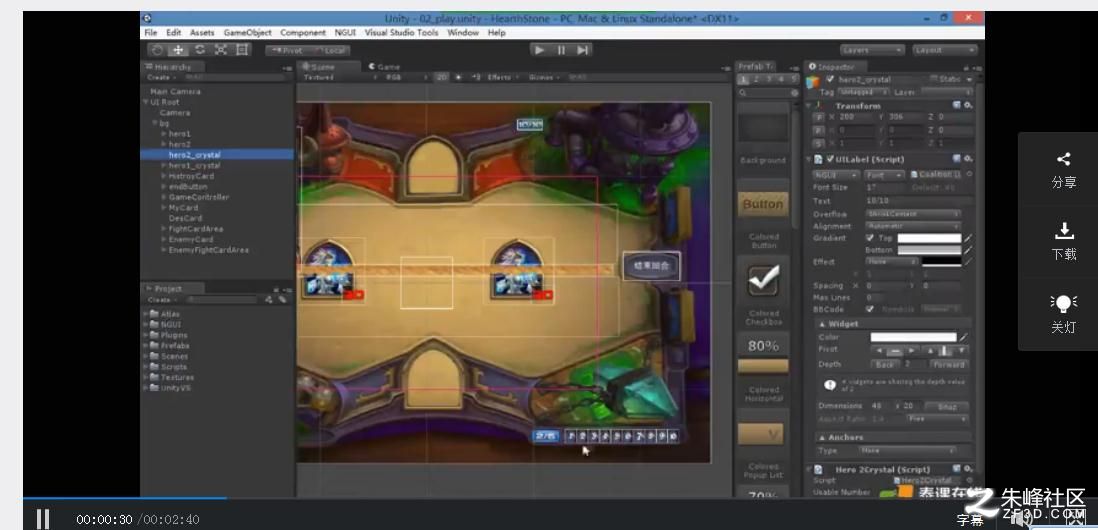The height and width of the screenshot is (530, 1098).
Task: Set pivot to horizontal left arrow
Action: [x=878, y=349]
